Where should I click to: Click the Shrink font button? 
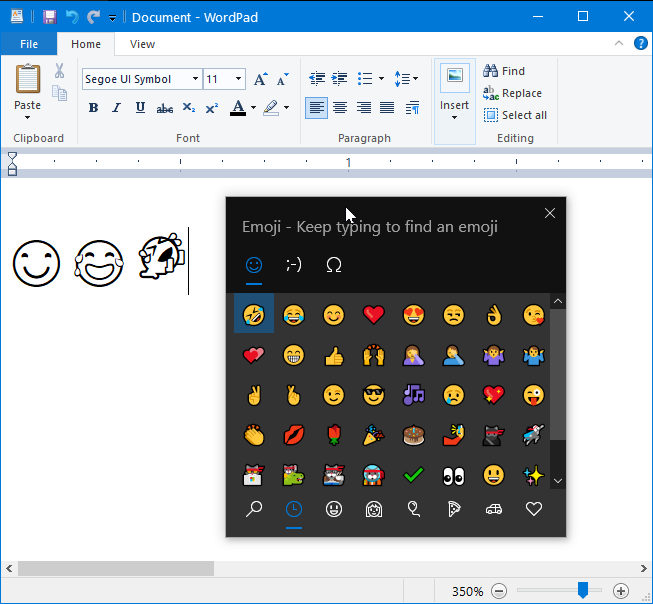tap(283, 79)
